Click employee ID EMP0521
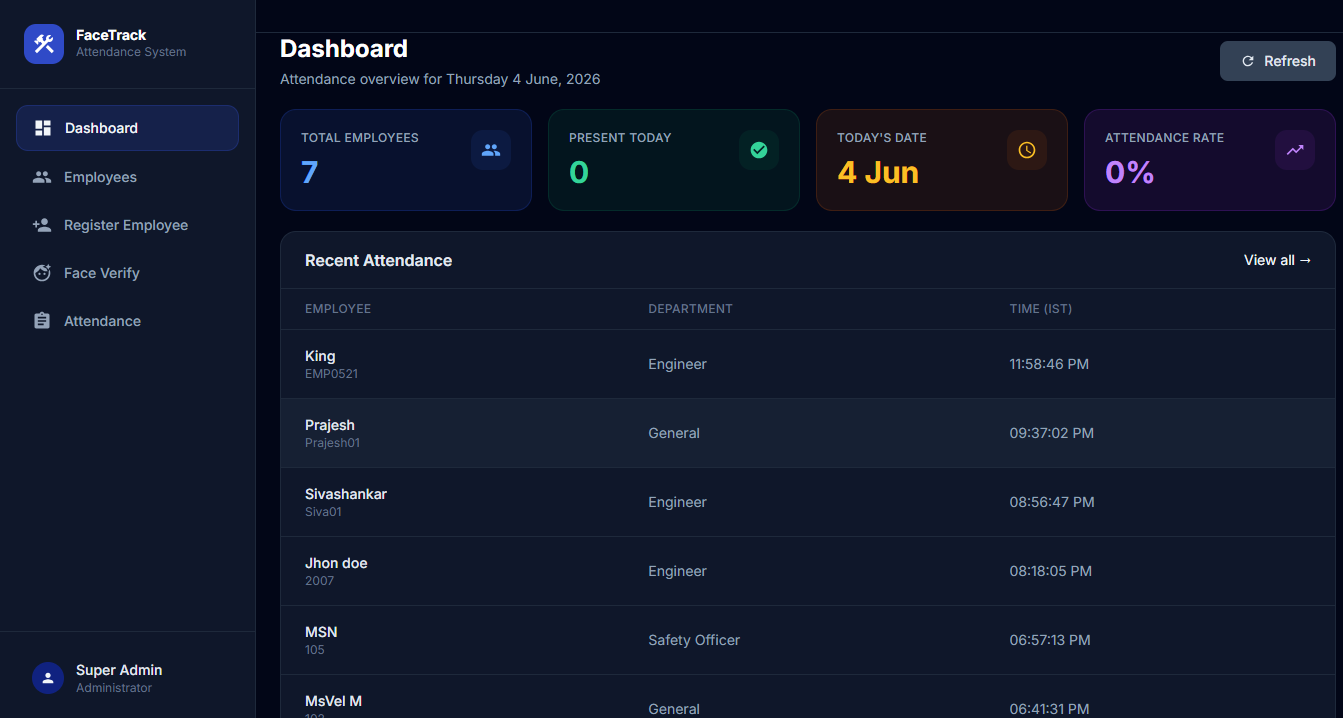1343x718 pixels. 331,374
